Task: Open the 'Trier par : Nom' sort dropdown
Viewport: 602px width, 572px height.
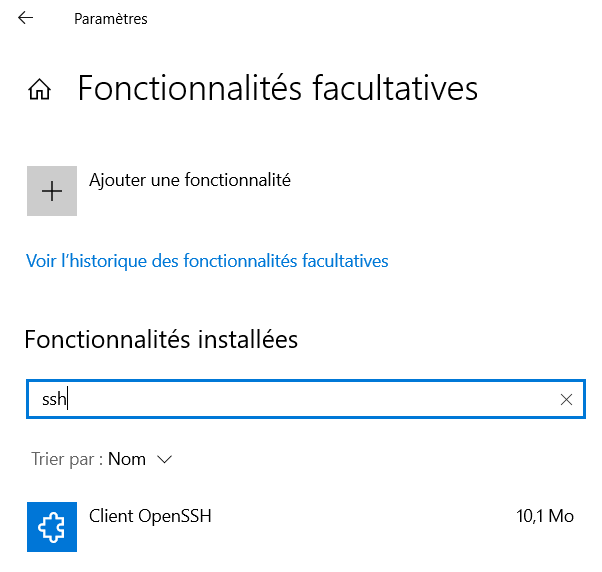Action: pyautogui.click(x=102, y=459)
